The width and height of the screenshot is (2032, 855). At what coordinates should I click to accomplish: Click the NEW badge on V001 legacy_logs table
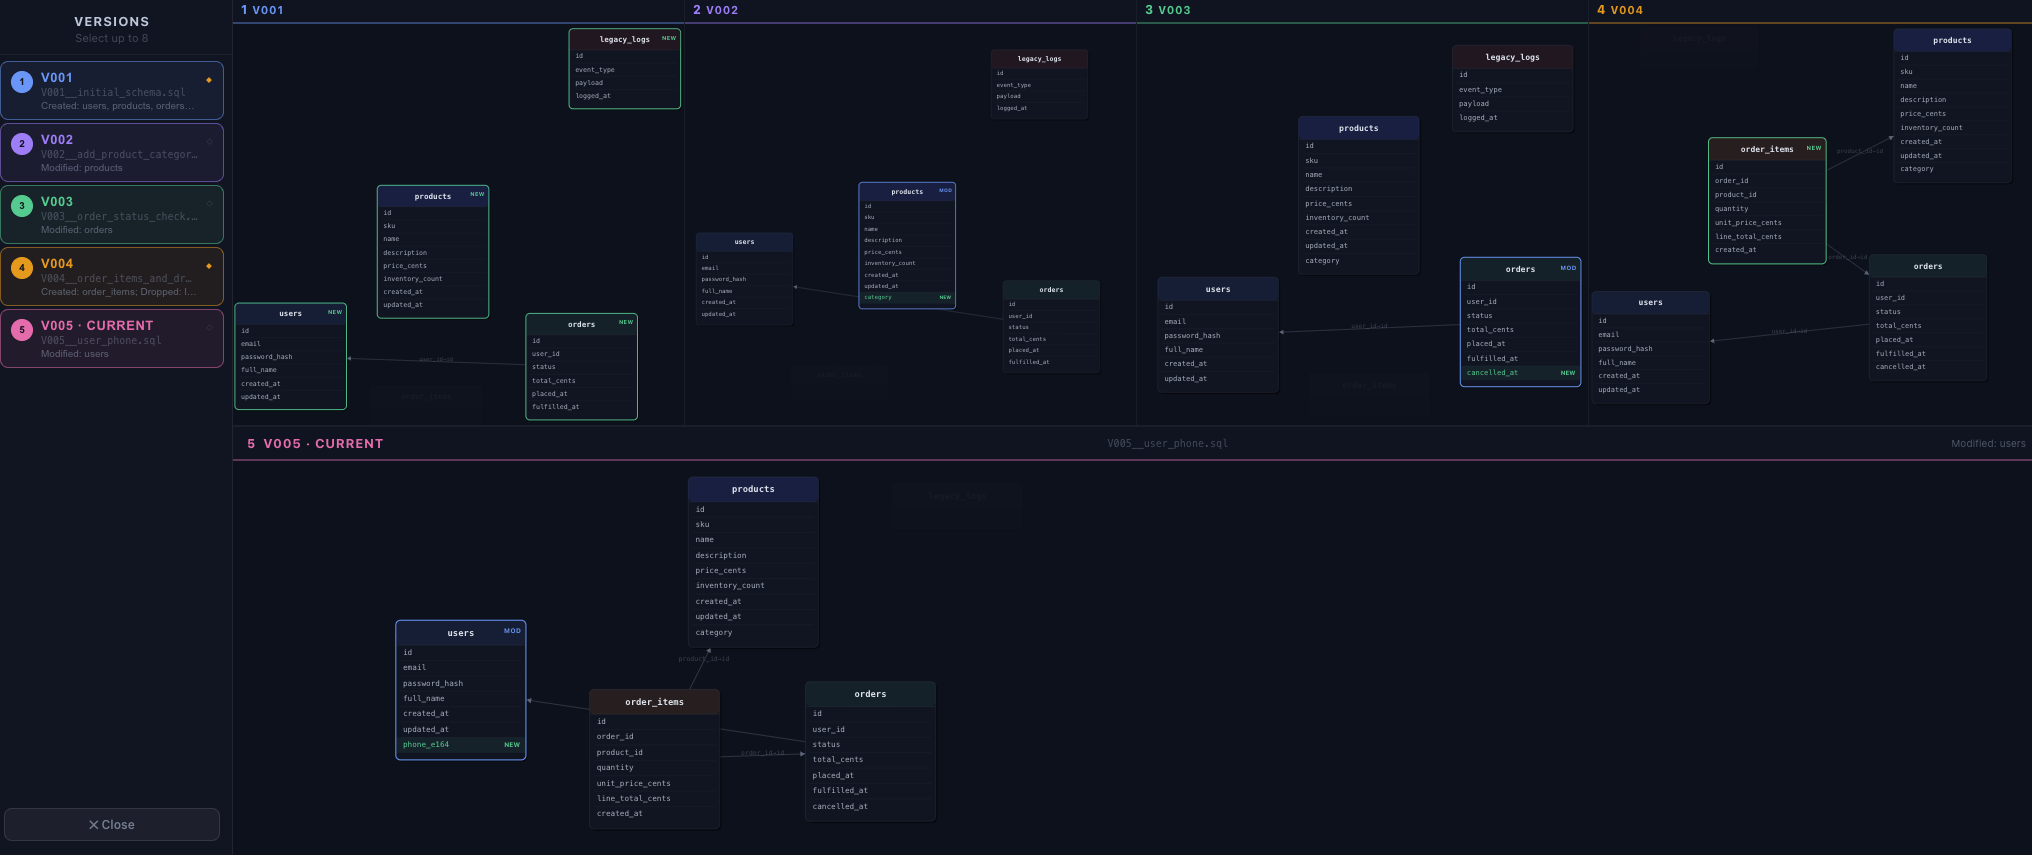click(x=669, y=38)
